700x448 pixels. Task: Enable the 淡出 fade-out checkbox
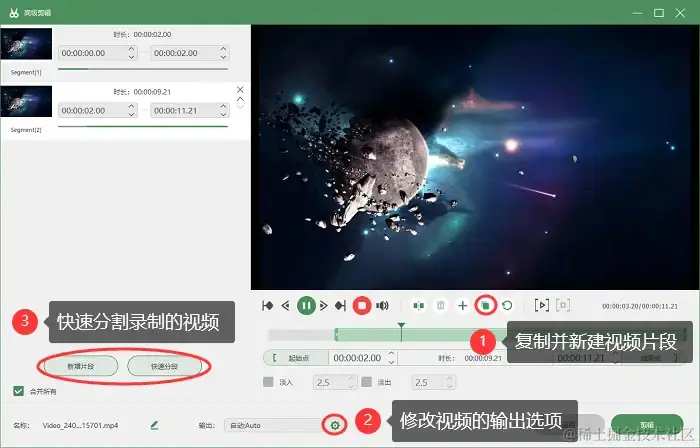(367, 382)
